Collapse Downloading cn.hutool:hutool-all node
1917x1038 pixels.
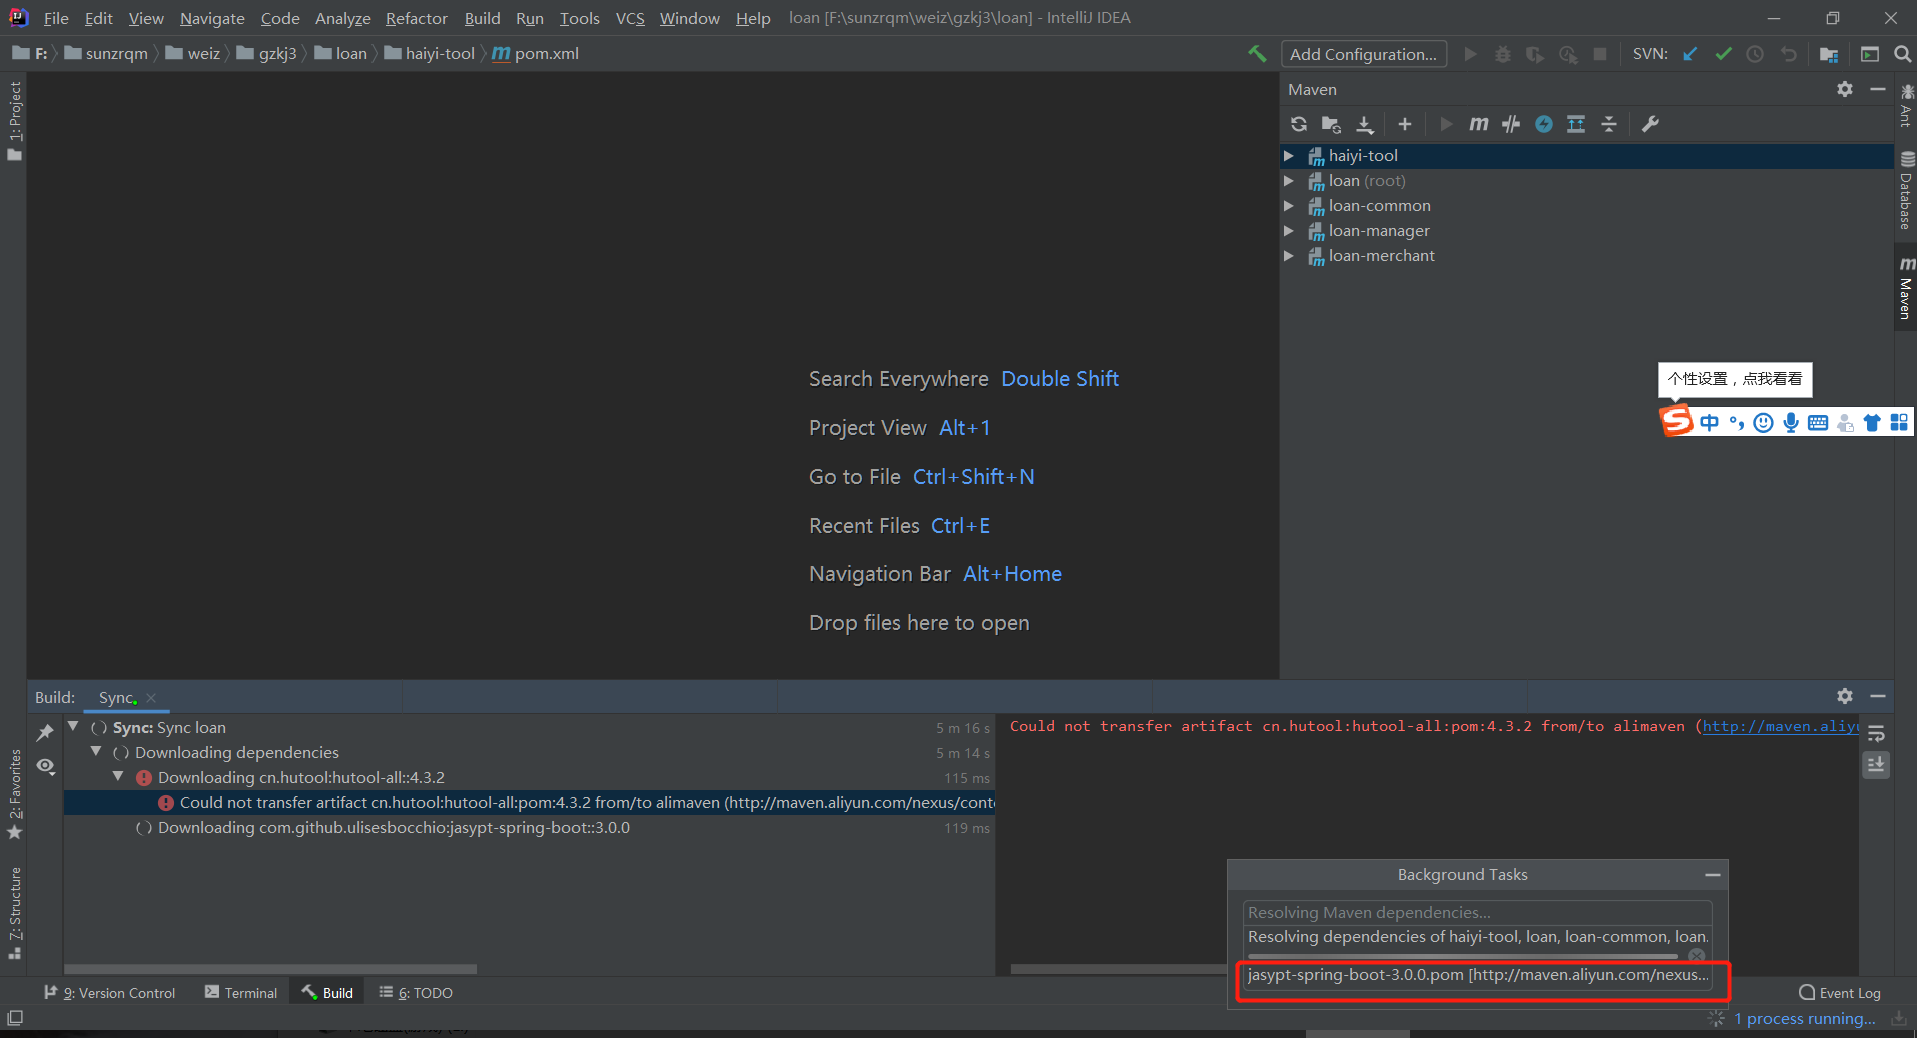pyautogui.click(x=118, y=776)
